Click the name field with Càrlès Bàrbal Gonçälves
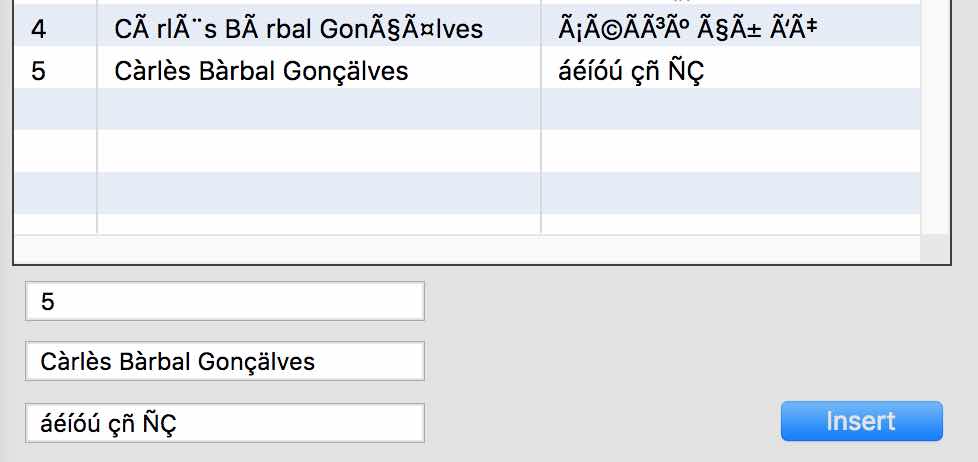This screenshot has height=462, width=978. point(225,362)
